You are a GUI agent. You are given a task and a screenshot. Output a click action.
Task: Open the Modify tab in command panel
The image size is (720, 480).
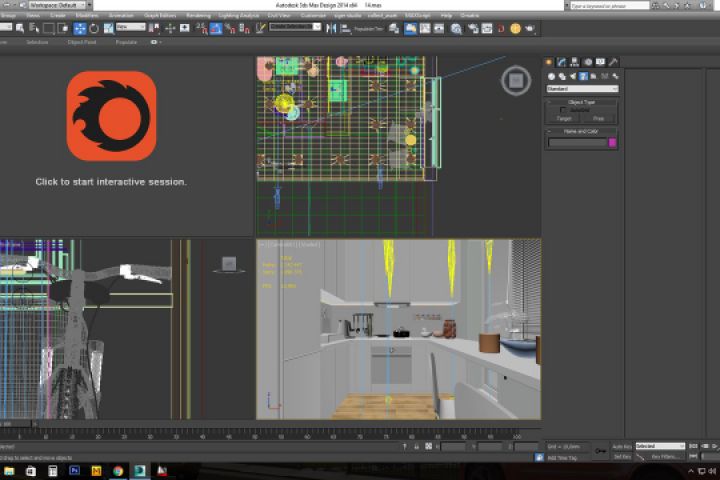click(x=562, y=63)
